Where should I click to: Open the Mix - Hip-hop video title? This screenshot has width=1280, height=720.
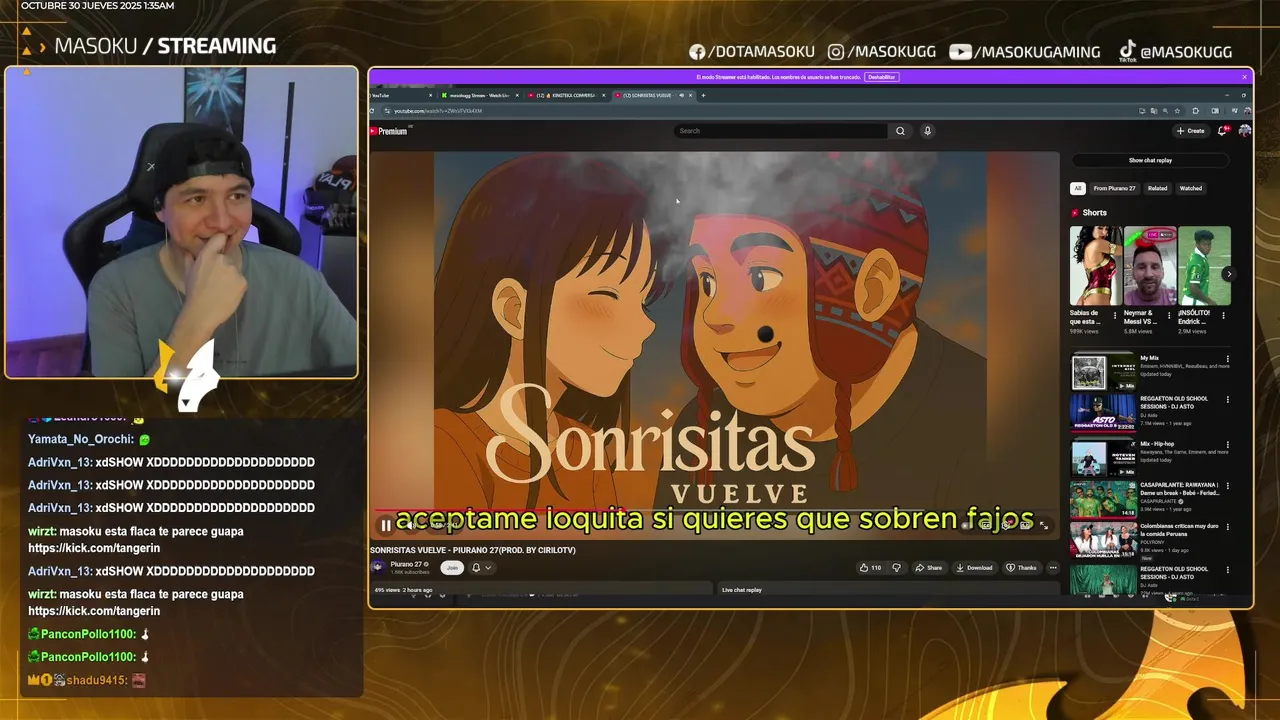[1157, 444]
